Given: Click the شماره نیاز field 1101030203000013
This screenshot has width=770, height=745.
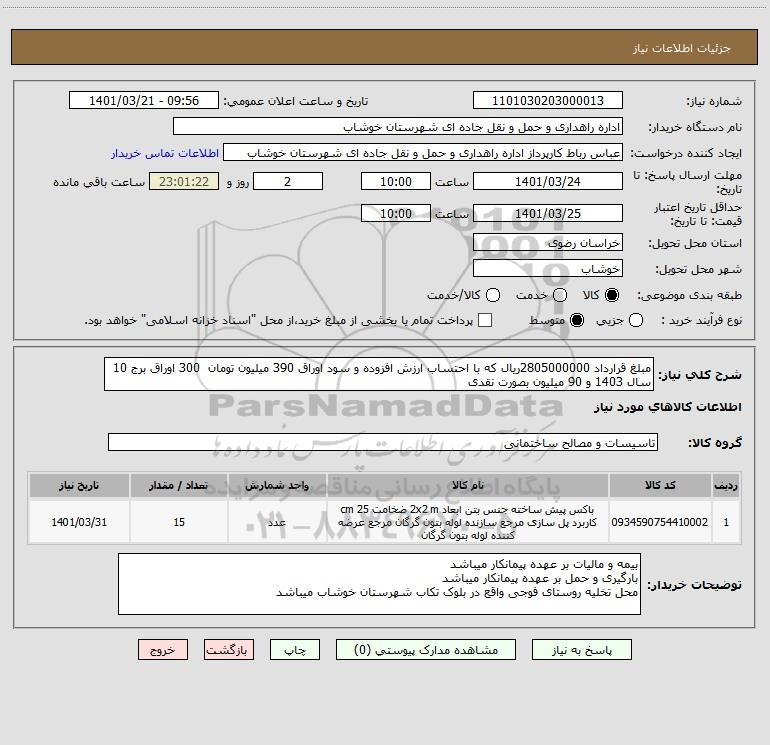Looking at the screenshot, I should [548, 101].
